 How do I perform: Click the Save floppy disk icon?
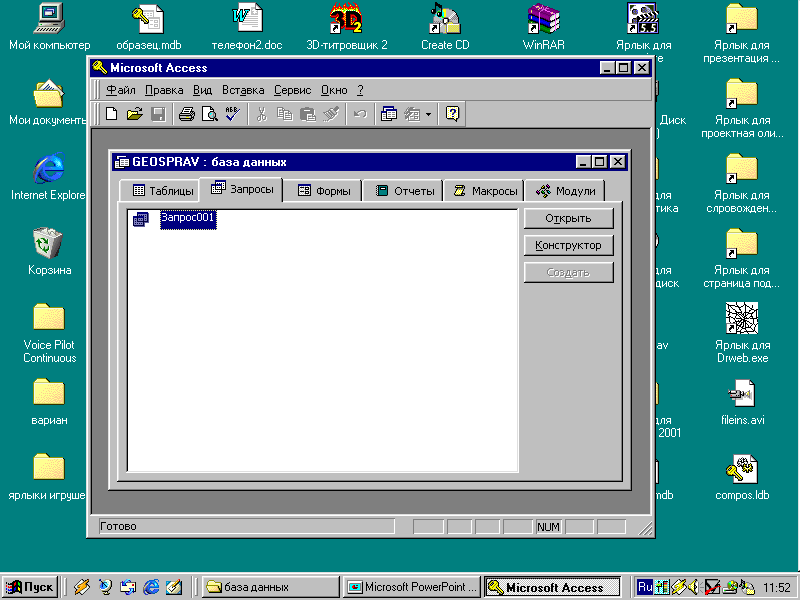click(158, 114)
